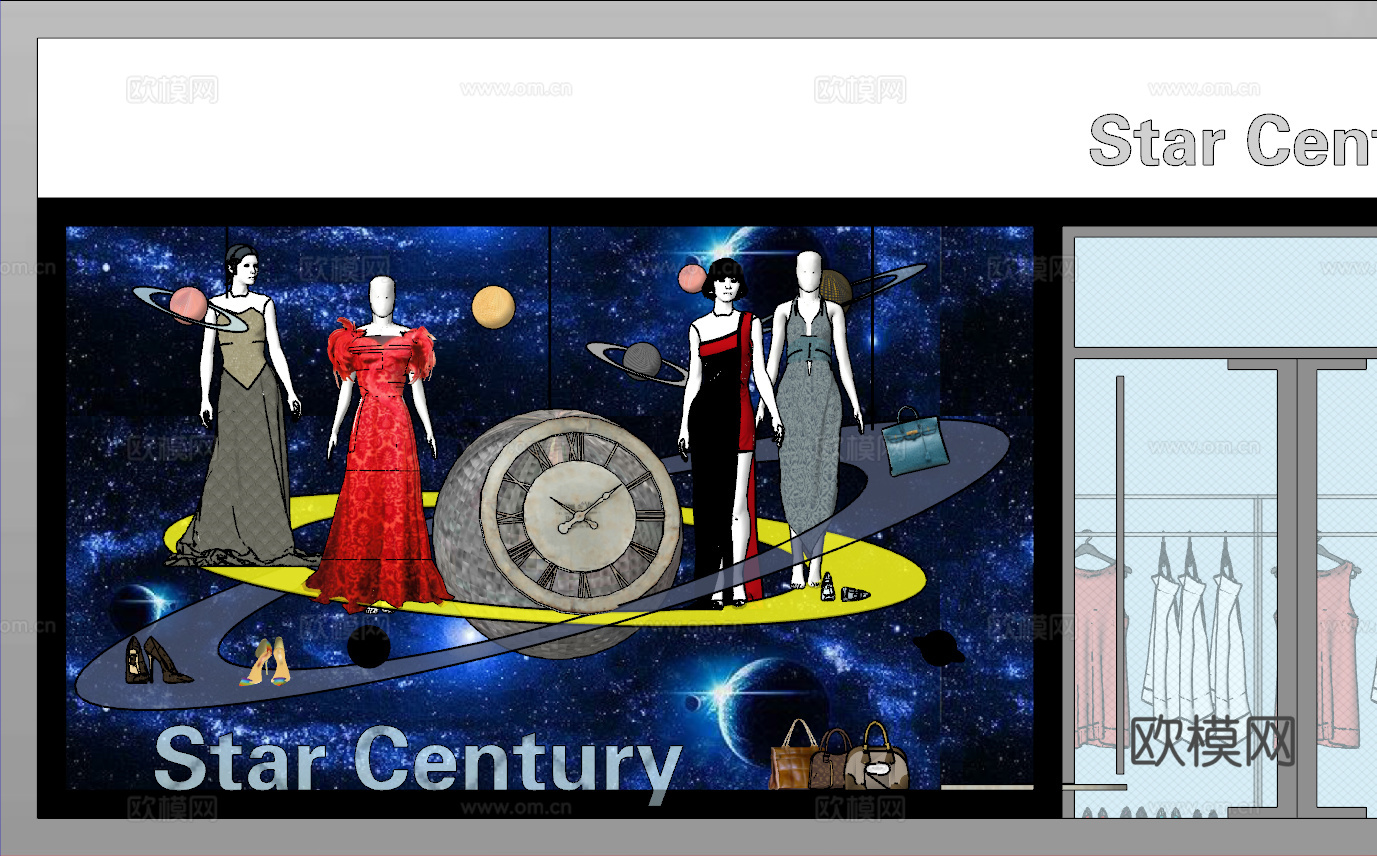Viewport: 1377px width, 856px height.
Task: Select the brown leather tote bag at bottom
Action: [x=794, y=755]
